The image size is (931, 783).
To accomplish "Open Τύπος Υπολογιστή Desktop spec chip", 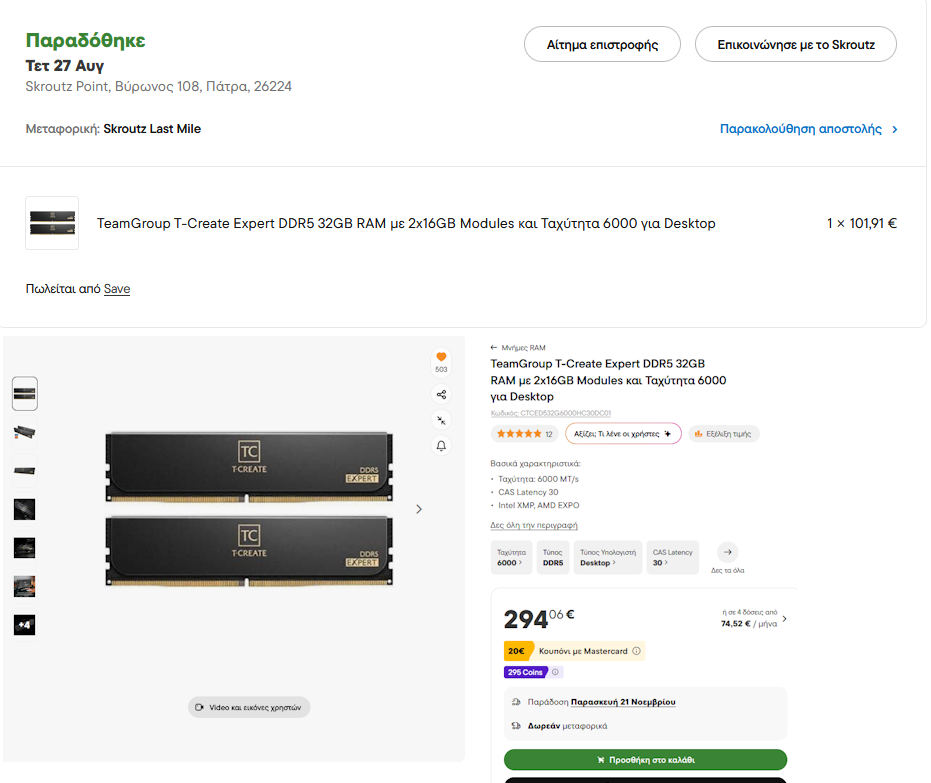I will pos(608,557).
